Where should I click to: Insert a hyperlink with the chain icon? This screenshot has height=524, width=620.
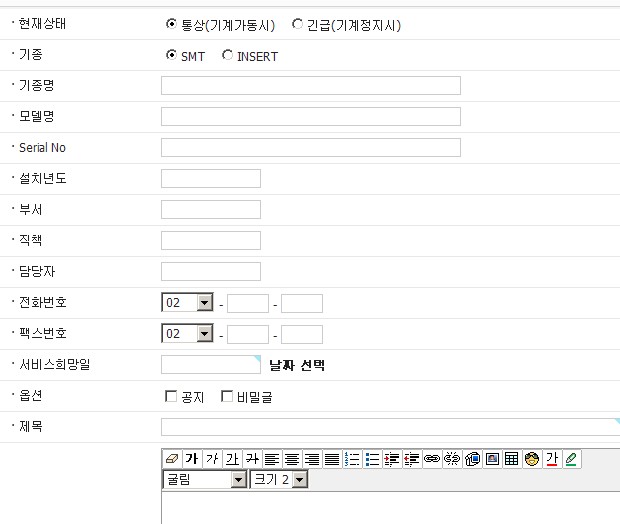point(432,459)
